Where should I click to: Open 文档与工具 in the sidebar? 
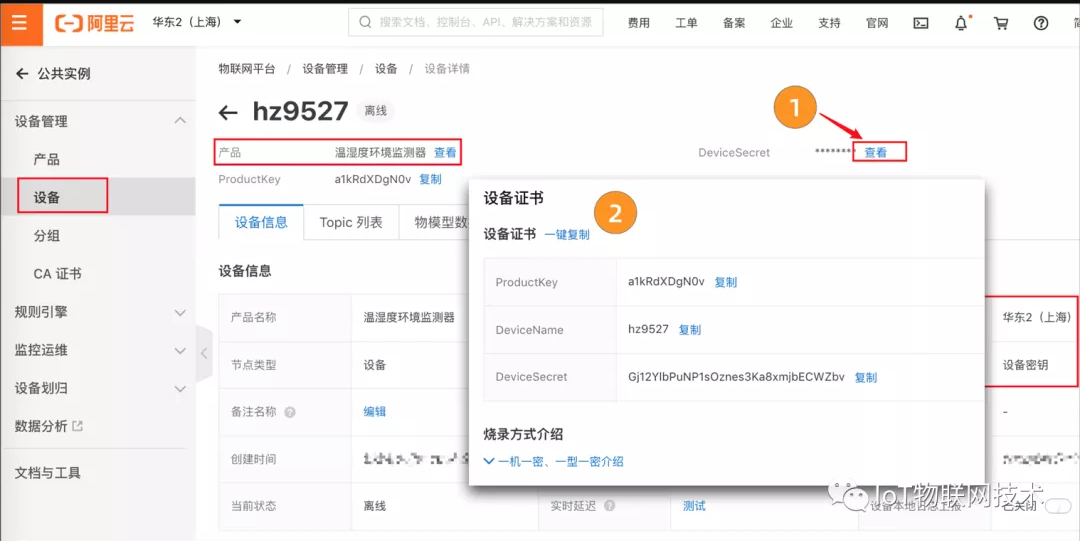pyautogui.click(x=48, y=473)
